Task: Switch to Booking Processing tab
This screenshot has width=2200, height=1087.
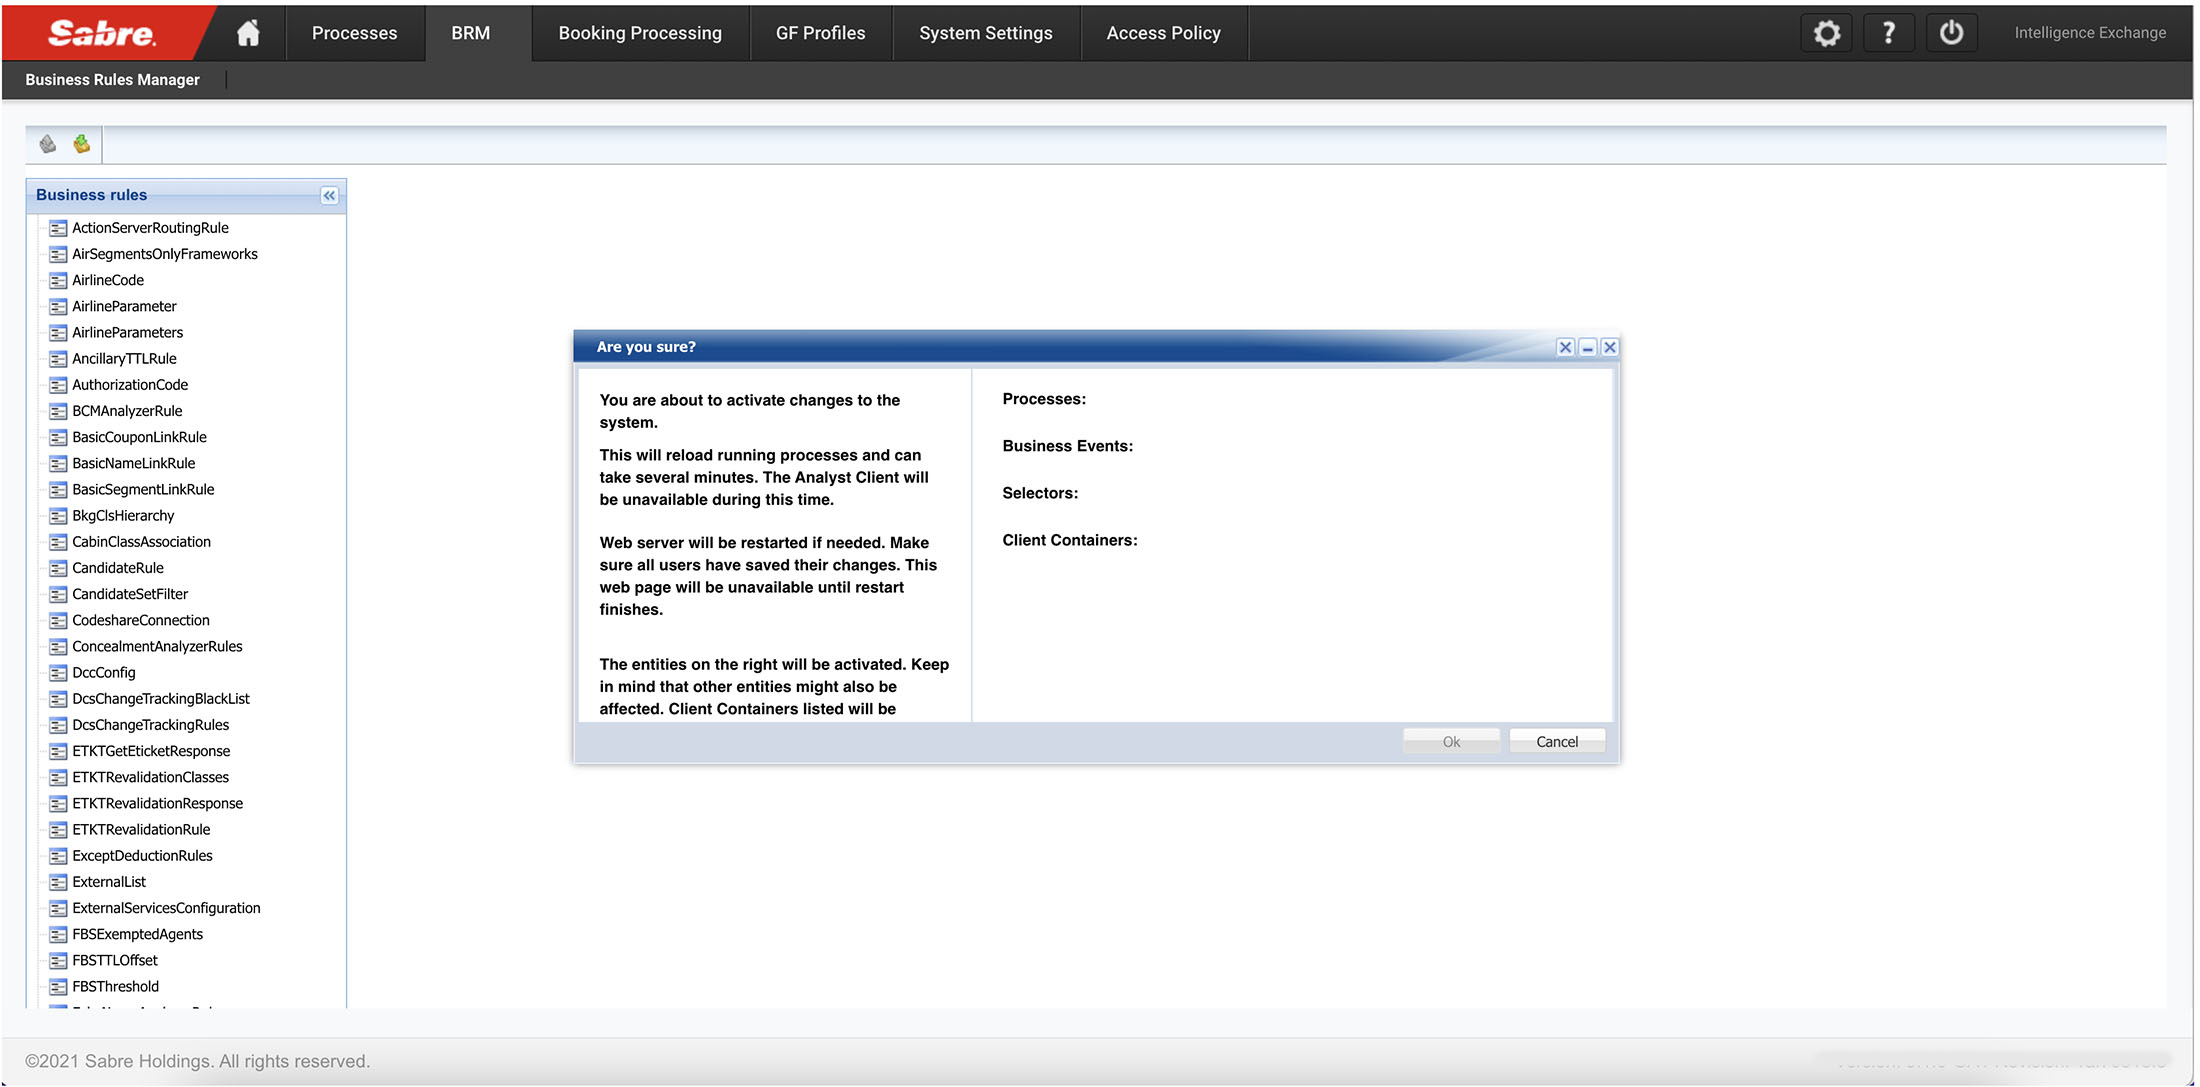Action: [x=640, y=33]
